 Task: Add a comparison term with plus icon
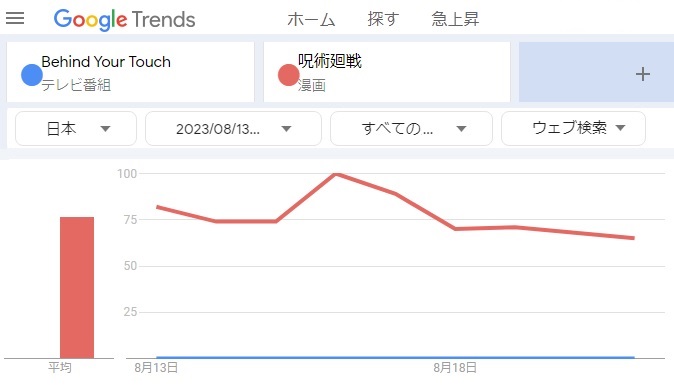pyautogui.click(x=642, y=74)
